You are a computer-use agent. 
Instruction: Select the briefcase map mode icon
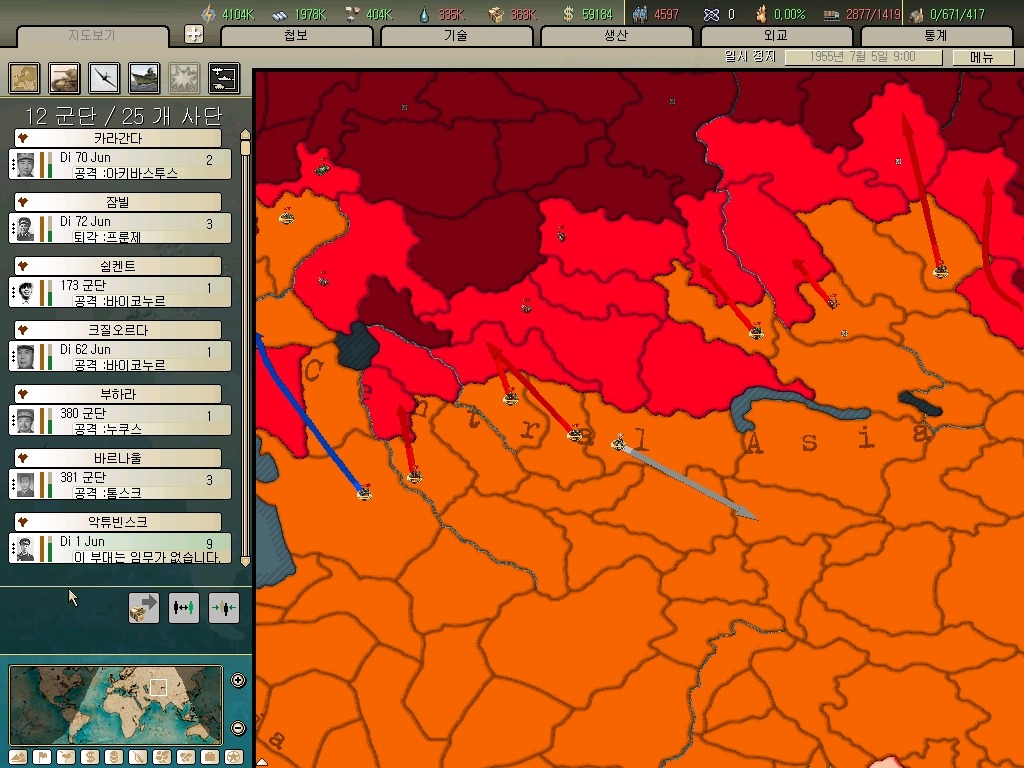pos(210,756)
